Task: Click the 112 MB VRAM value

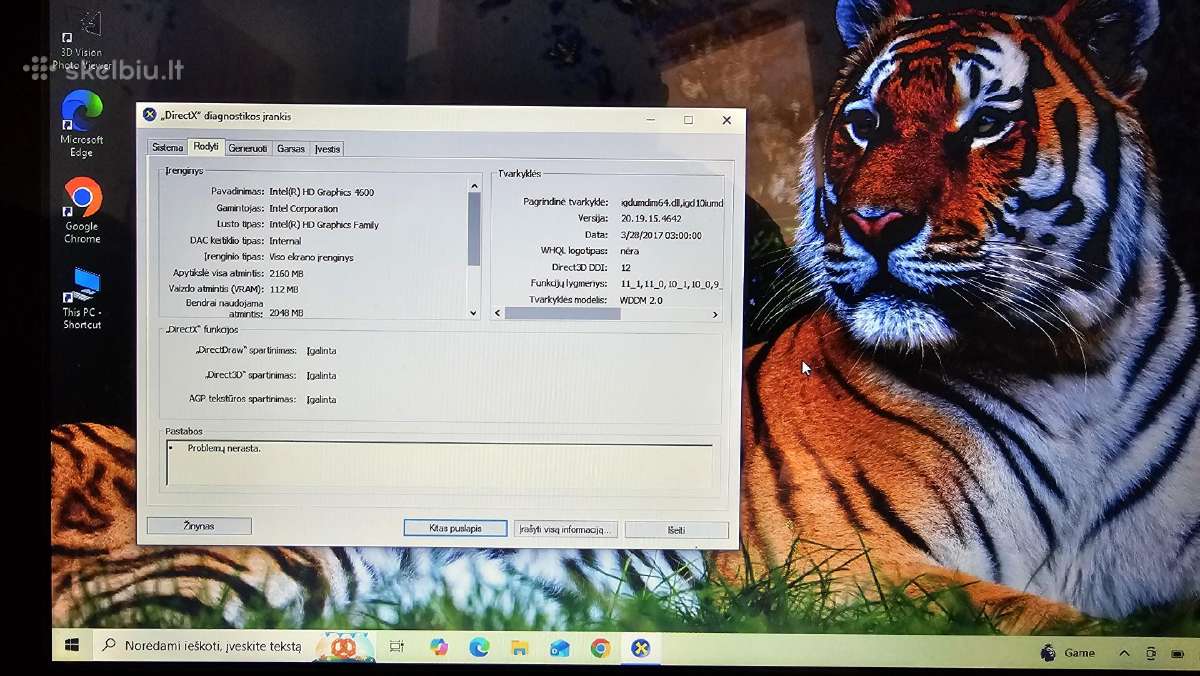Action: pos(284,289)
